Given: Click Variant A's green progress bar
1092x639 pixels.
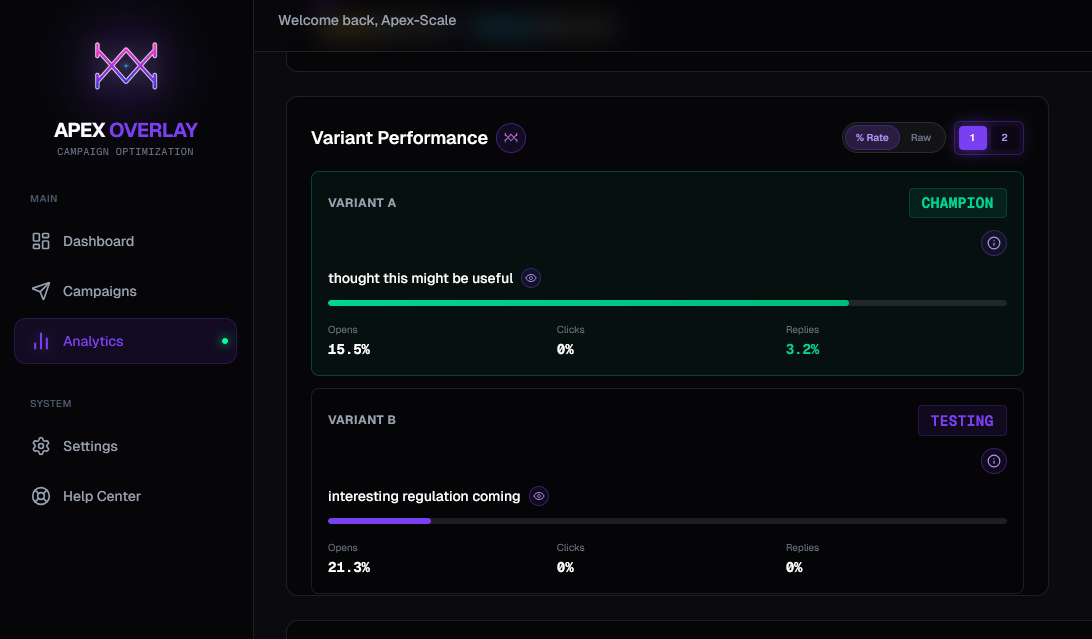Looking at the screenshot, I should click(588, 302).
